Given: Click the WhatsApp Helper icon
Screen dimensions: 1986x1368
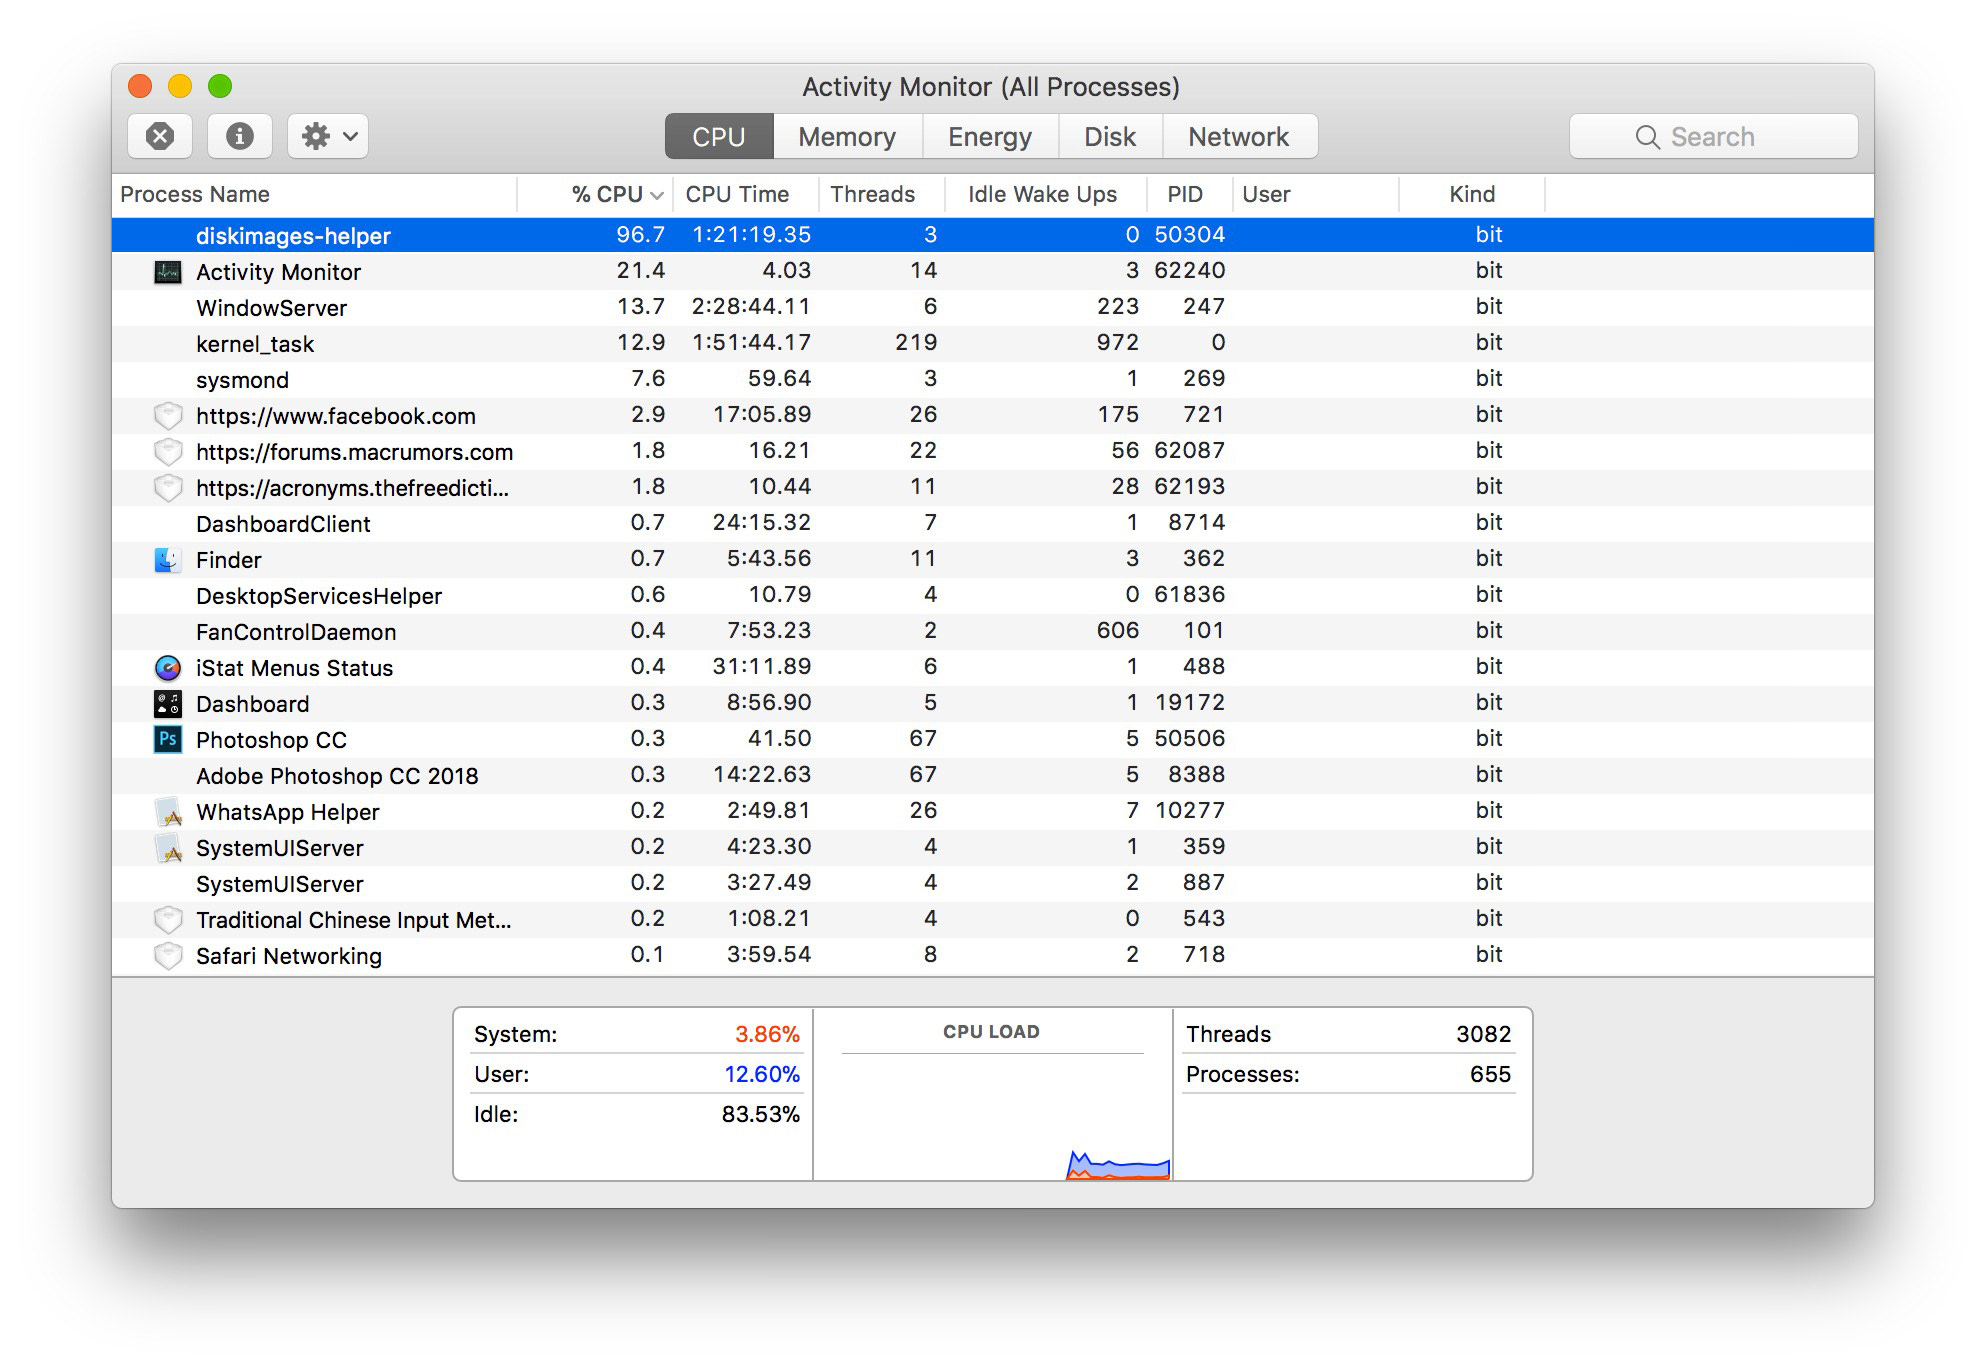Looking at the screenshot, I should coord(167,812).
